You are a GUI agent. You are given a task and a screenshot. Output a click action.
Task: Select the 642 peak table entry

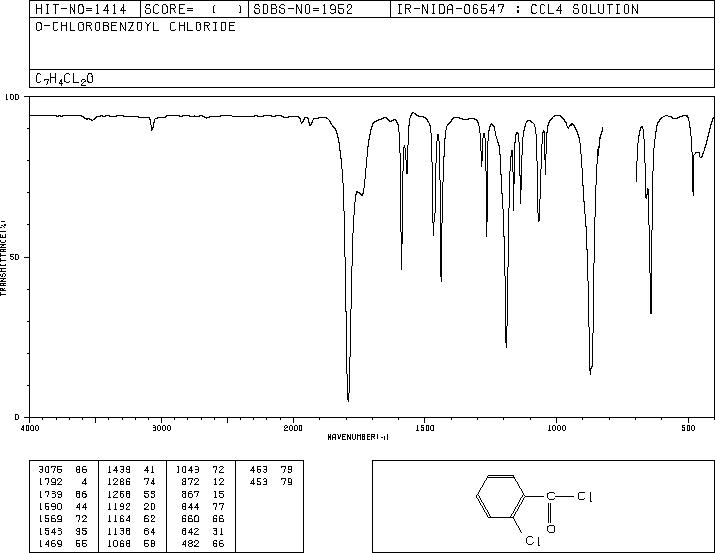[191, 531]
